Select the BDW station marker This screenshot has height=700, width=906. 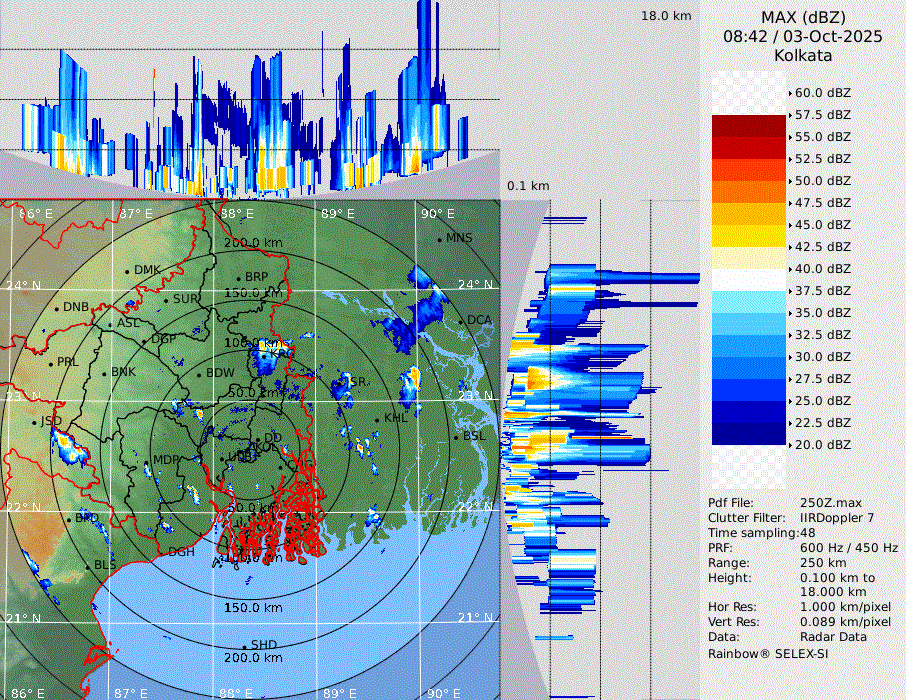(200, 374)
